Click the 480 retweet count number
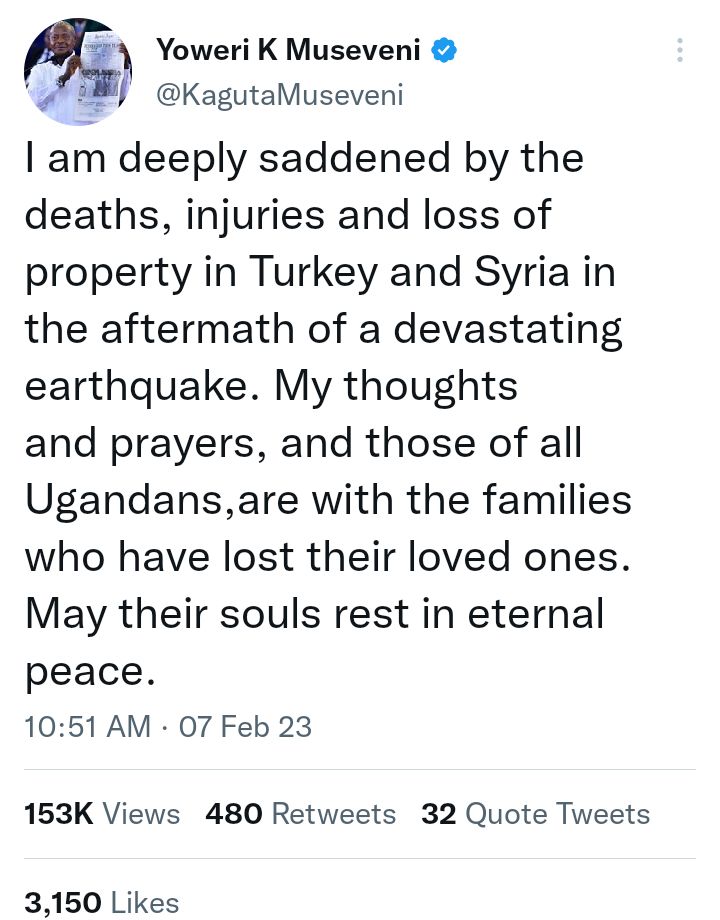Viewport: 720px width, 920px height. click(233, 814)
